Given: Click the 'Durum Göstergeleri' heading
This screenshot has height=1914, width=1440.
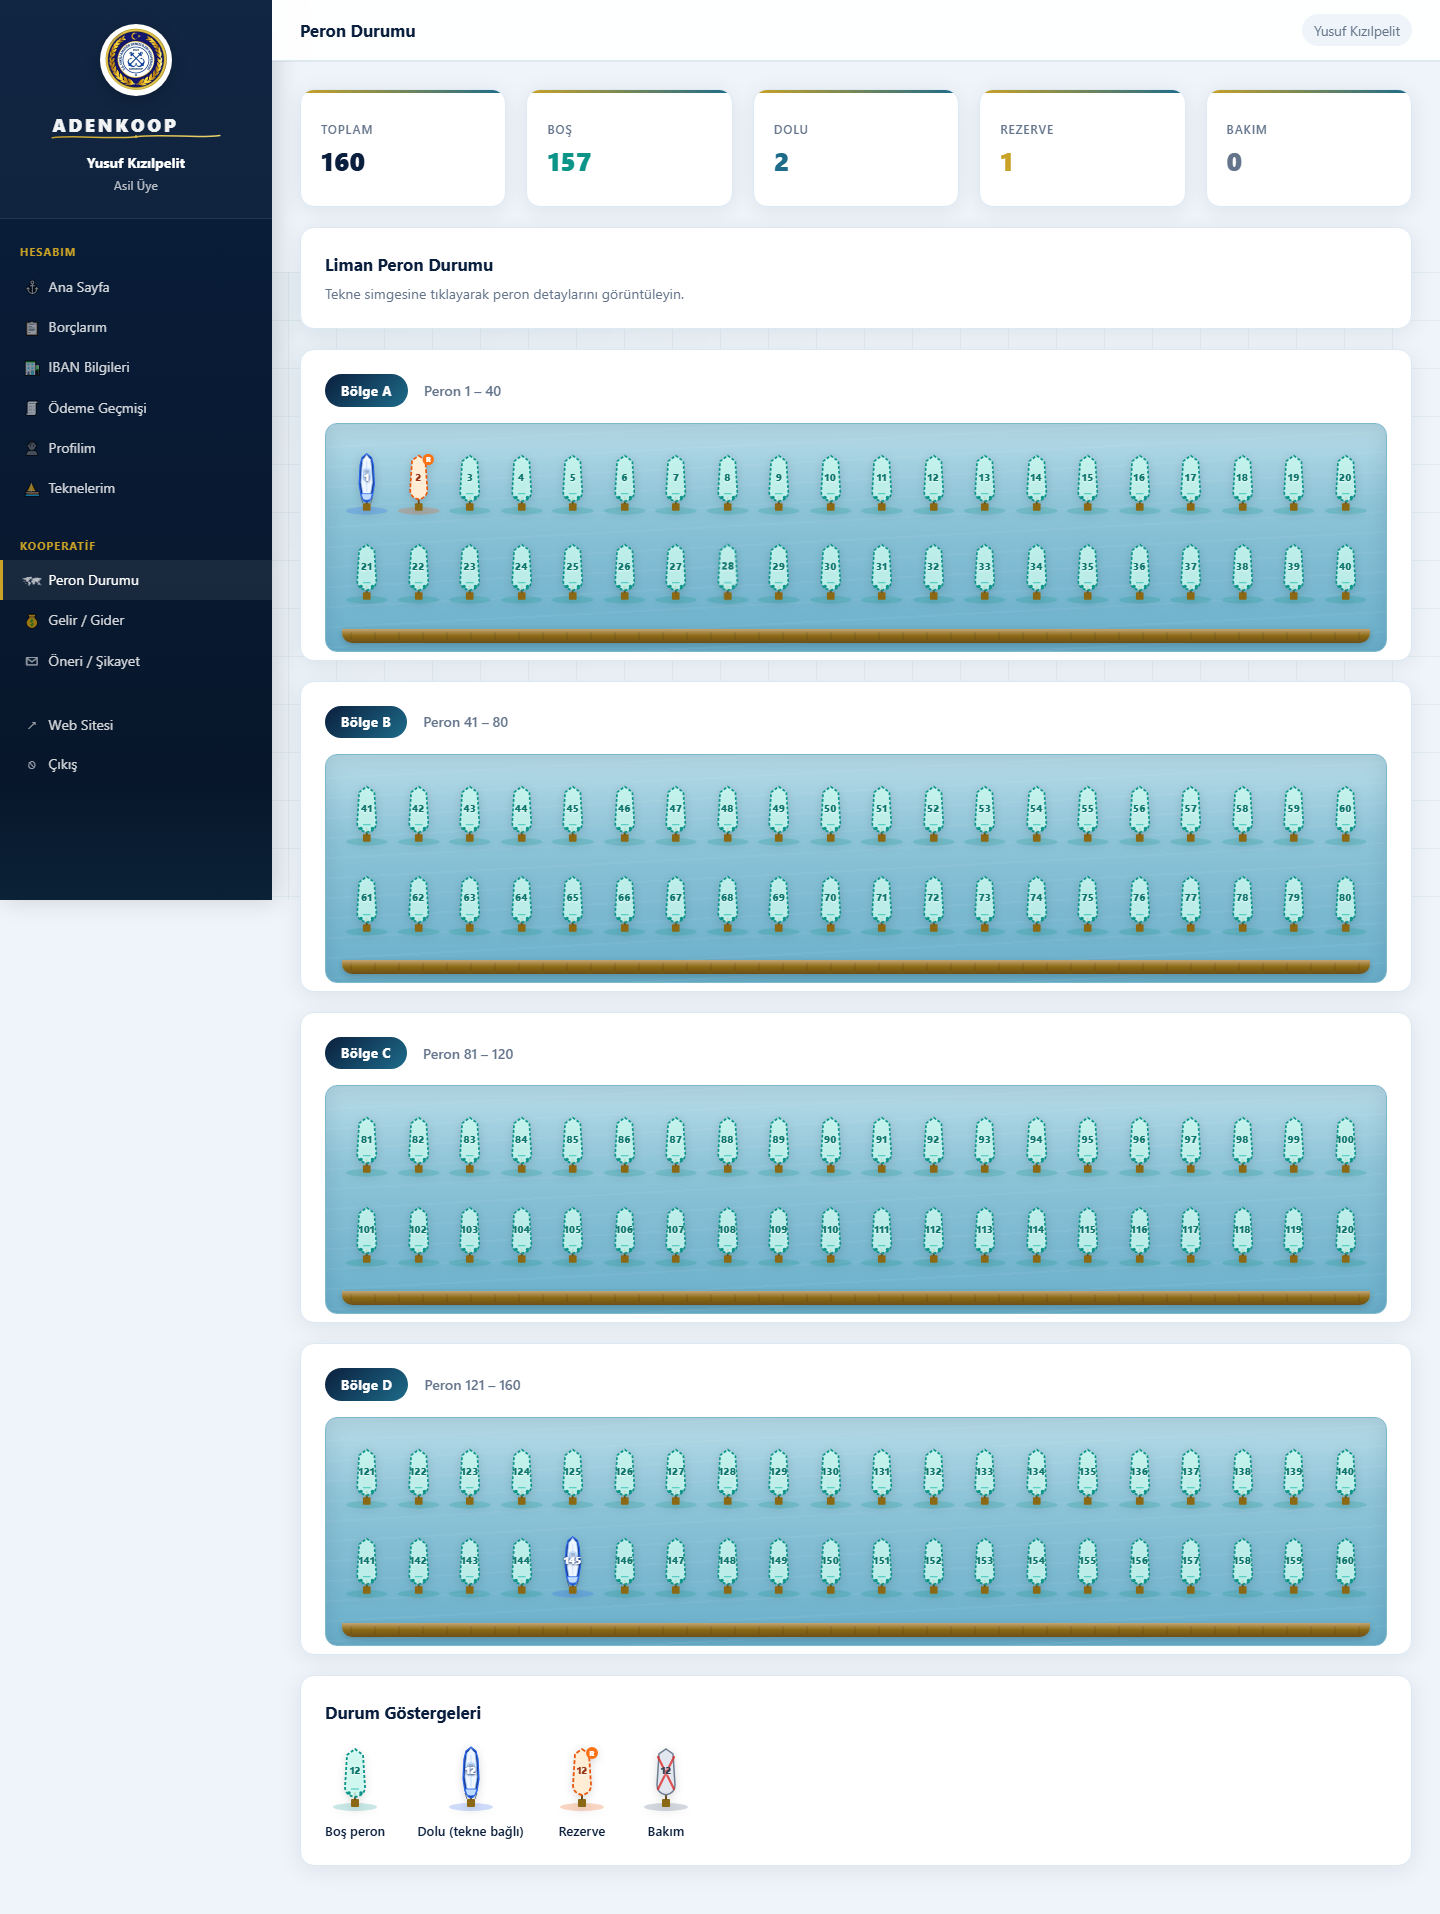Looking at the screenshot, I should tap(403, 1713).
